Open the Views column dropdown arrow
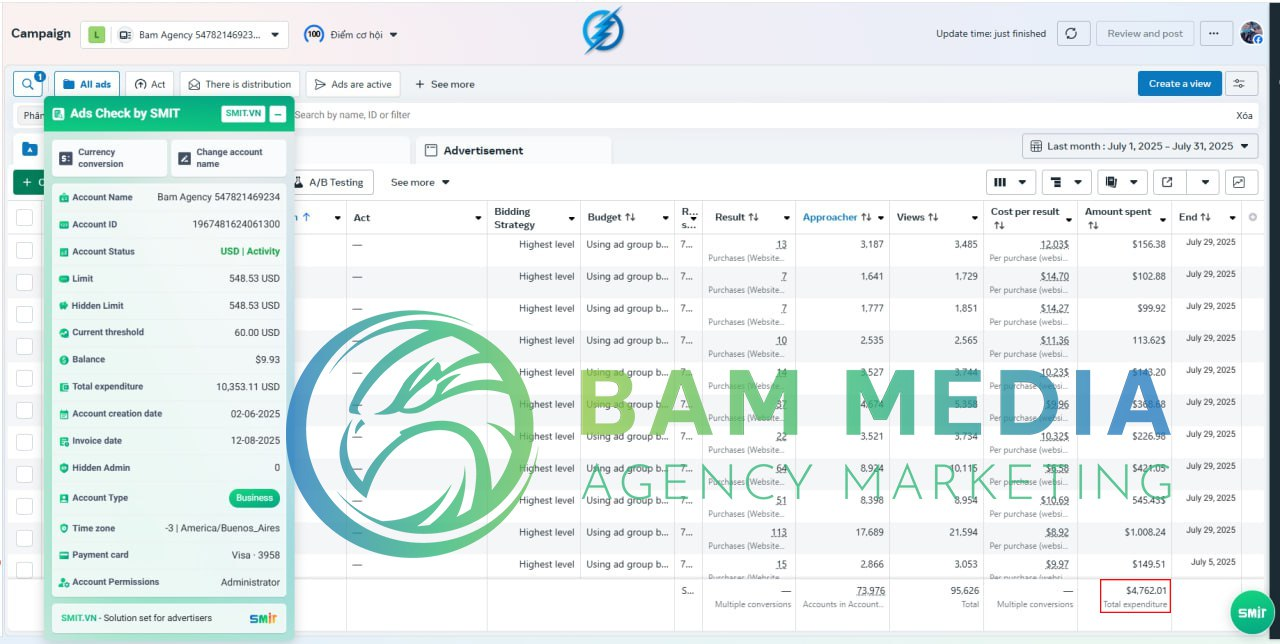This screenshot has width=1280, height=644. pos(974,218)
